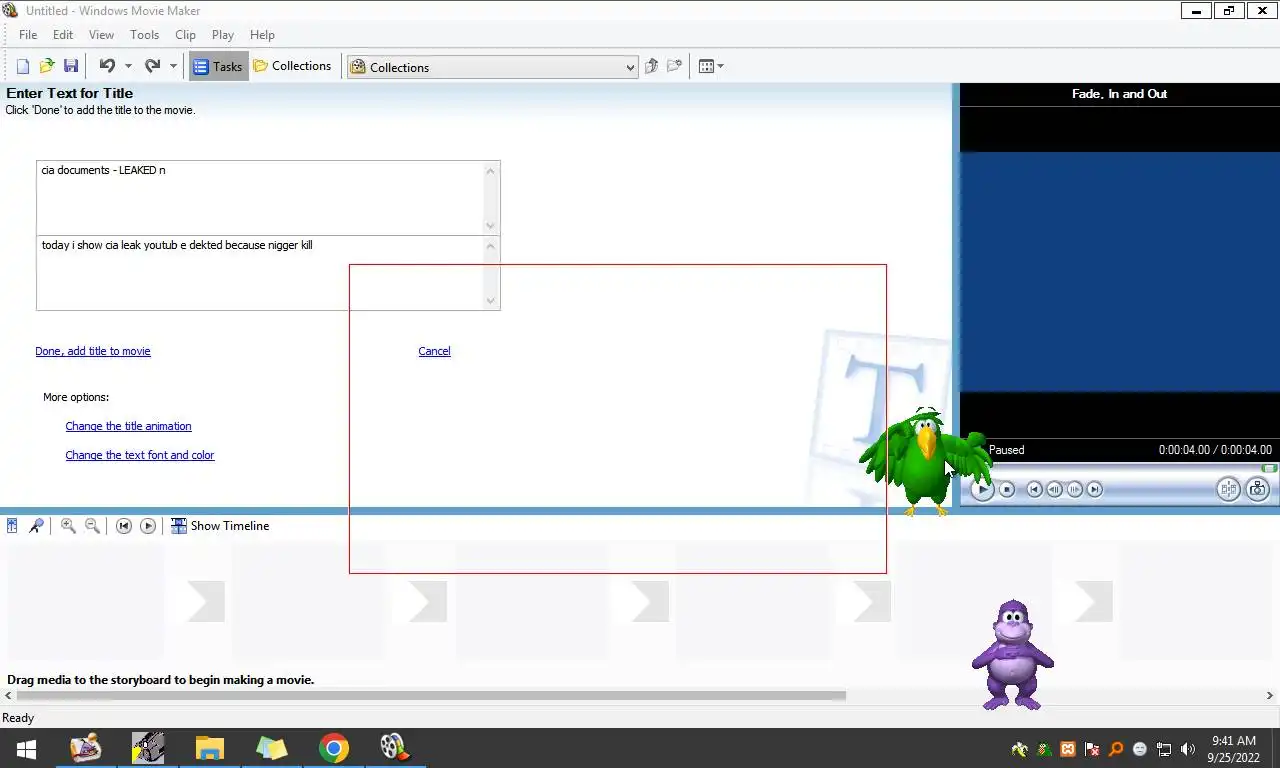Image resolution: width=1280 pixels, height=768 pixels.
Task: Save project using the floppy disk icon
Action: click(71, 66)
